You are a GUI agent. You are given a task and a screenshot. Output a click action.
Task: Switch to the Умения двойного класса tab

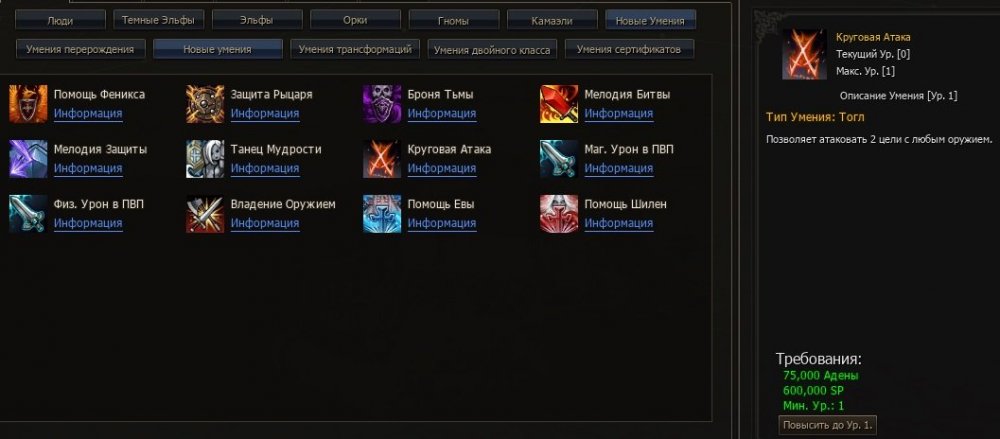click(x=492, y=49)
